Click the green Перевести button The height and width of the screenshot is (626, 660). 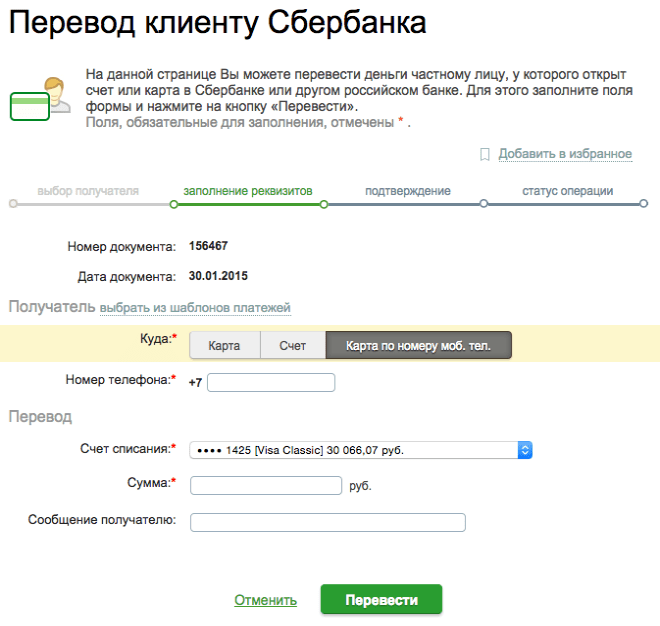(x=381, y=599)
